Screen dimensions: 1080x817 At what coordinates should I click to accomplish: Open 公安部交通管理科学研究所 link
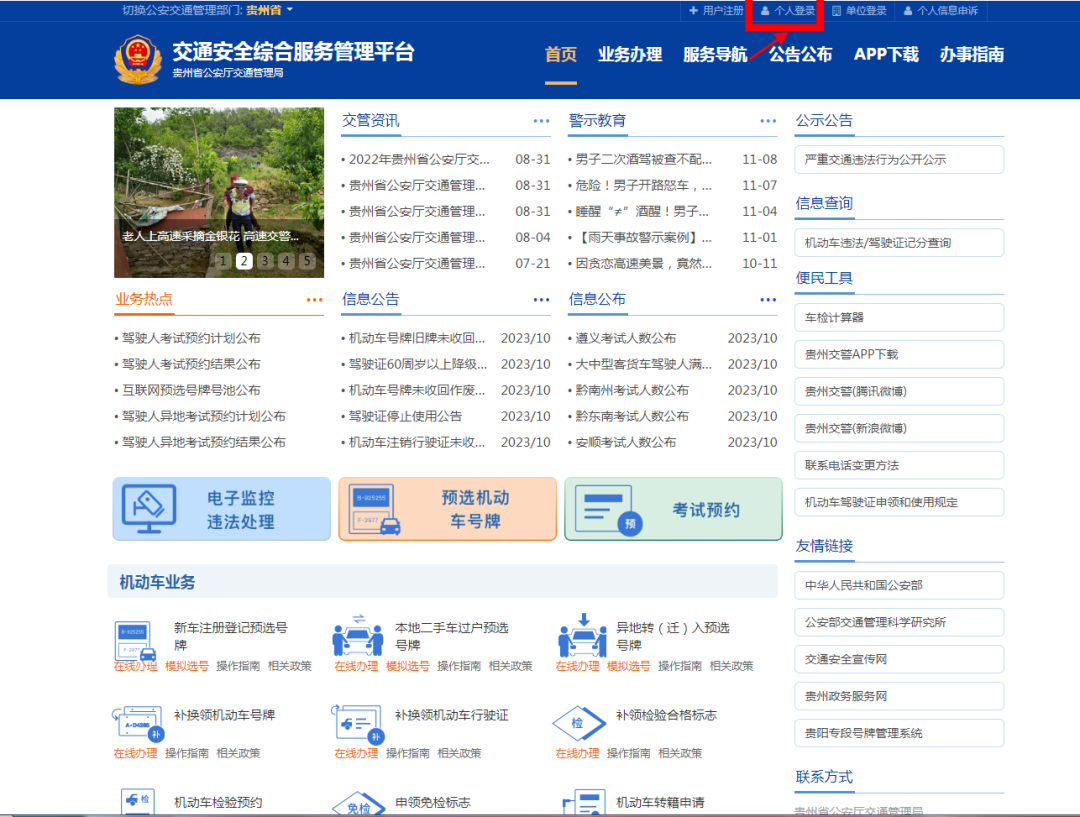[x=899, y=623]
